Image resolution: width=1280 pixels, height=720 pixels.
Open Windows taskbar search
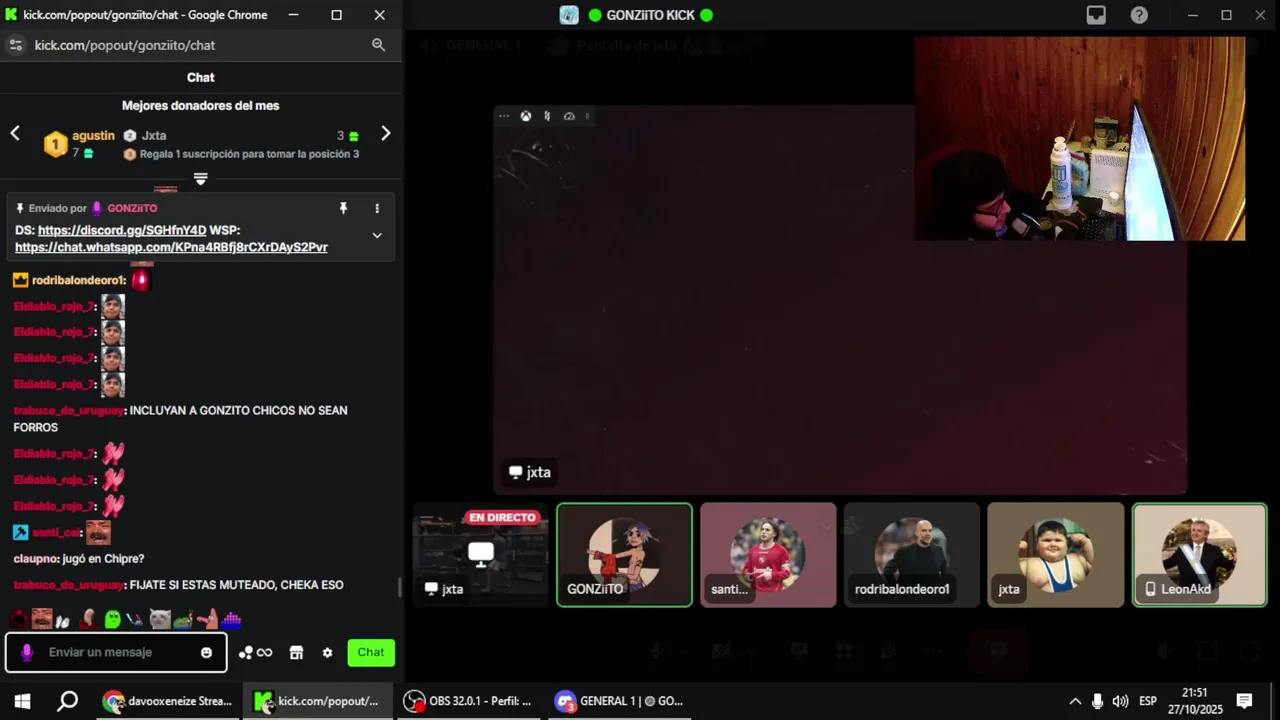67,701
